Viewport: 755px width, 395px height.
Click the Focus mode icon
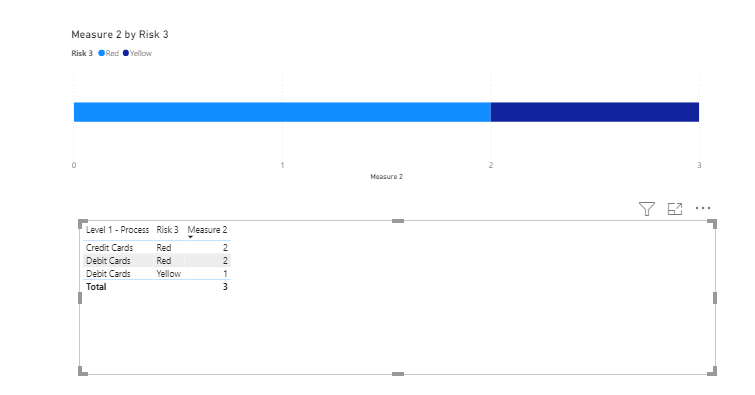click(675, 209)
